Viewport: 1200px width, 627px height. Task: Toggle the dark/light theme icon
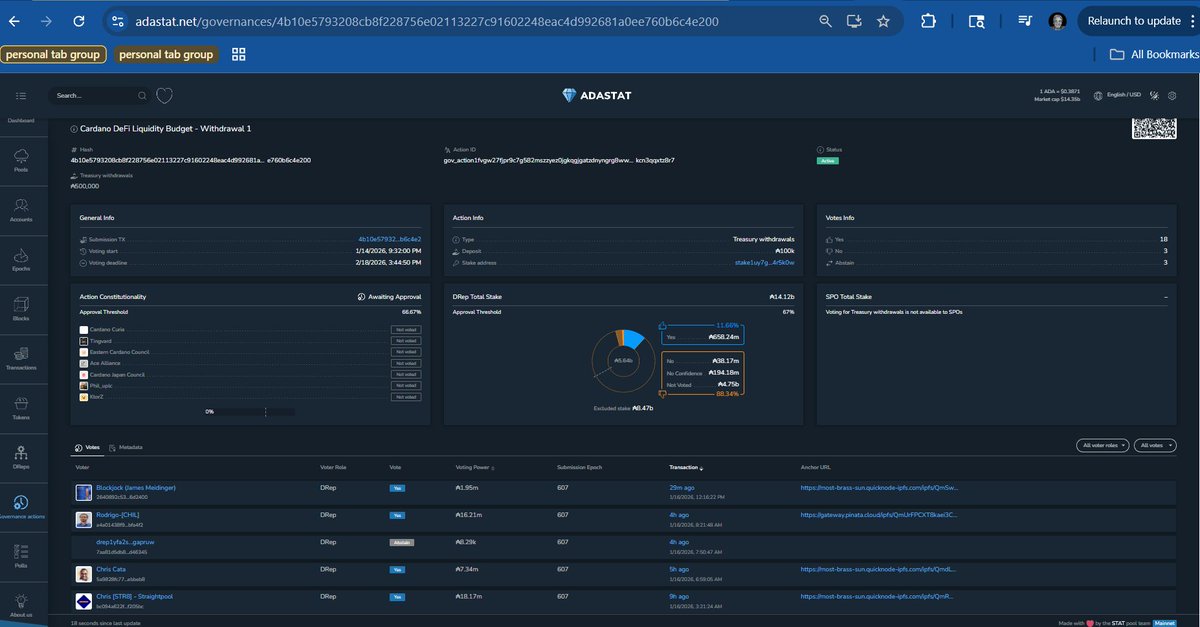tap(1152, 94)
